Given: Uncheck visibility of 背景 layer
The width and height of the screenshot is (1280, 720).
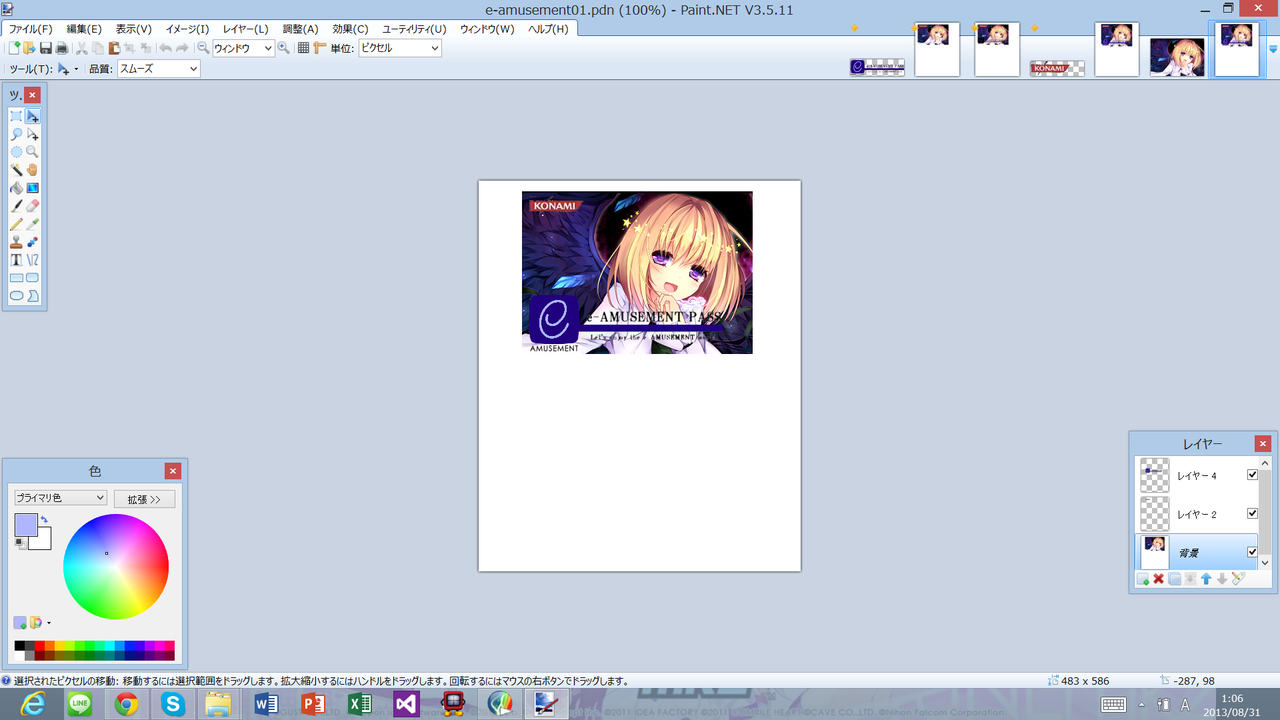Looking at the screenshot, I should (1252, 552).
